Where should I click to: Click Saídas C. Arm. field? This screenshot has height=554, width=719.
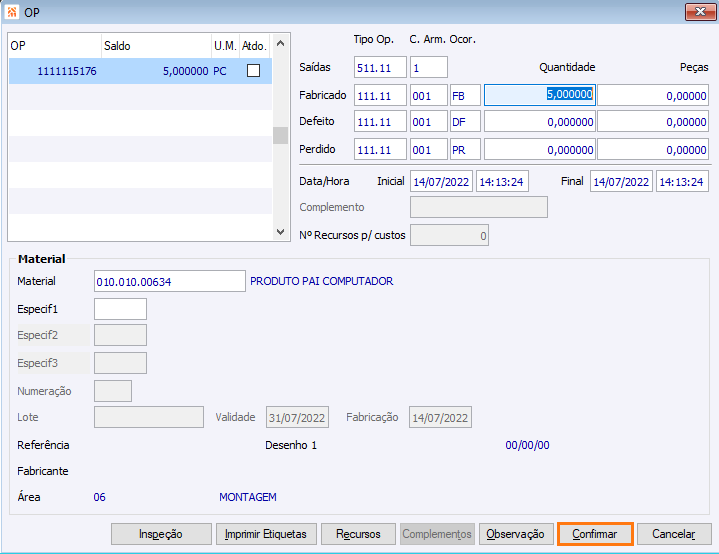(x=429, y=67)
